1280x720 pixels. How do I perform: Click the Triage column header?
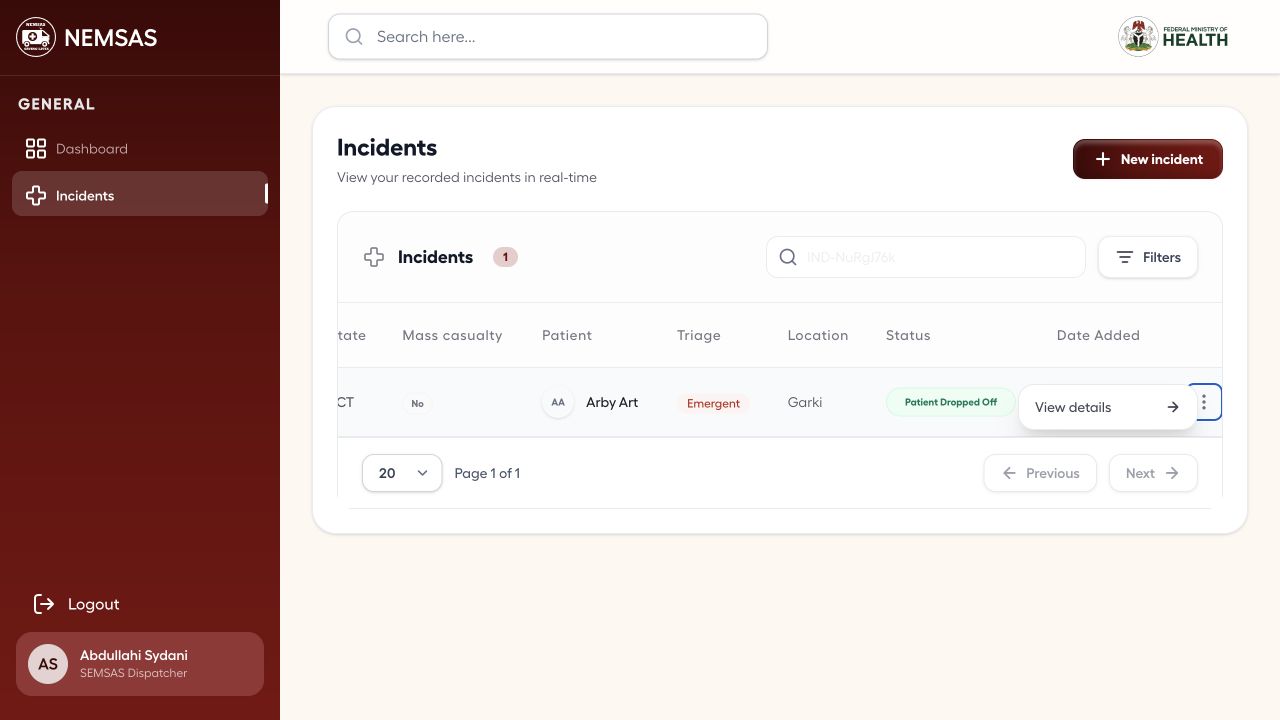coord(699,335)
